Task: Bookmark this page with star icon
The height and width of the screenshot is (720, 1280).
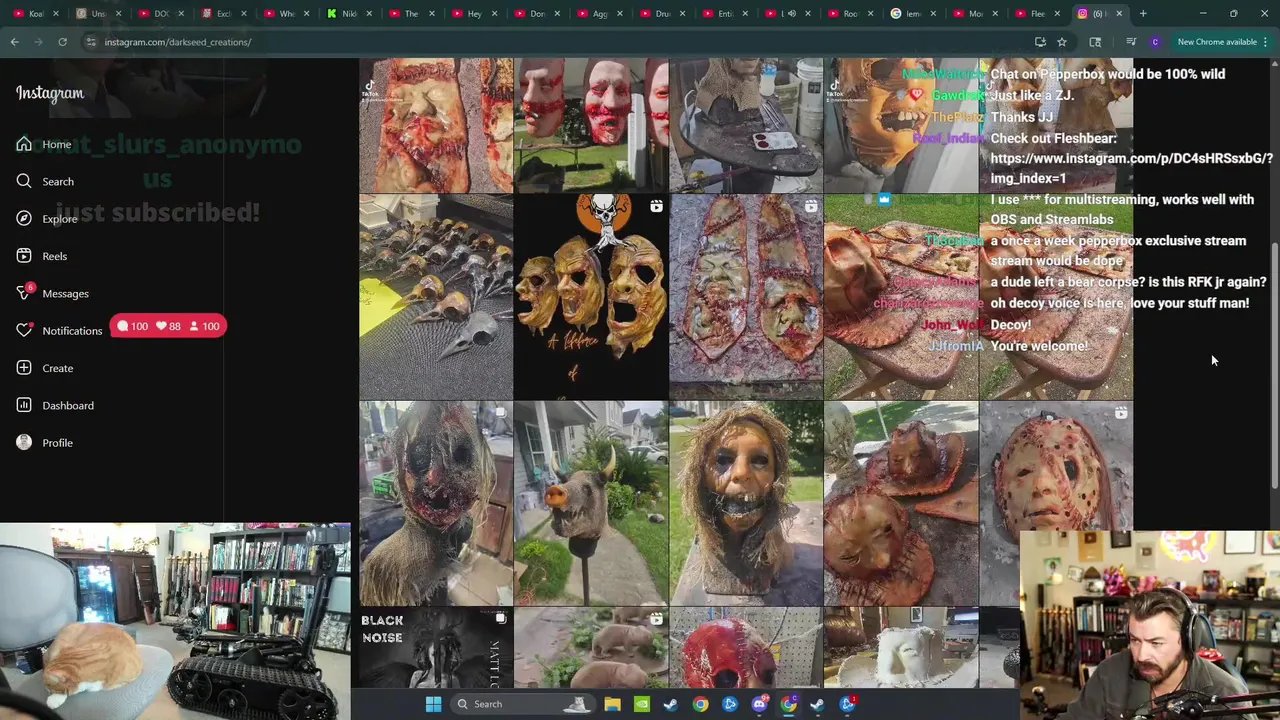Action: click(x=1062, y=42)
